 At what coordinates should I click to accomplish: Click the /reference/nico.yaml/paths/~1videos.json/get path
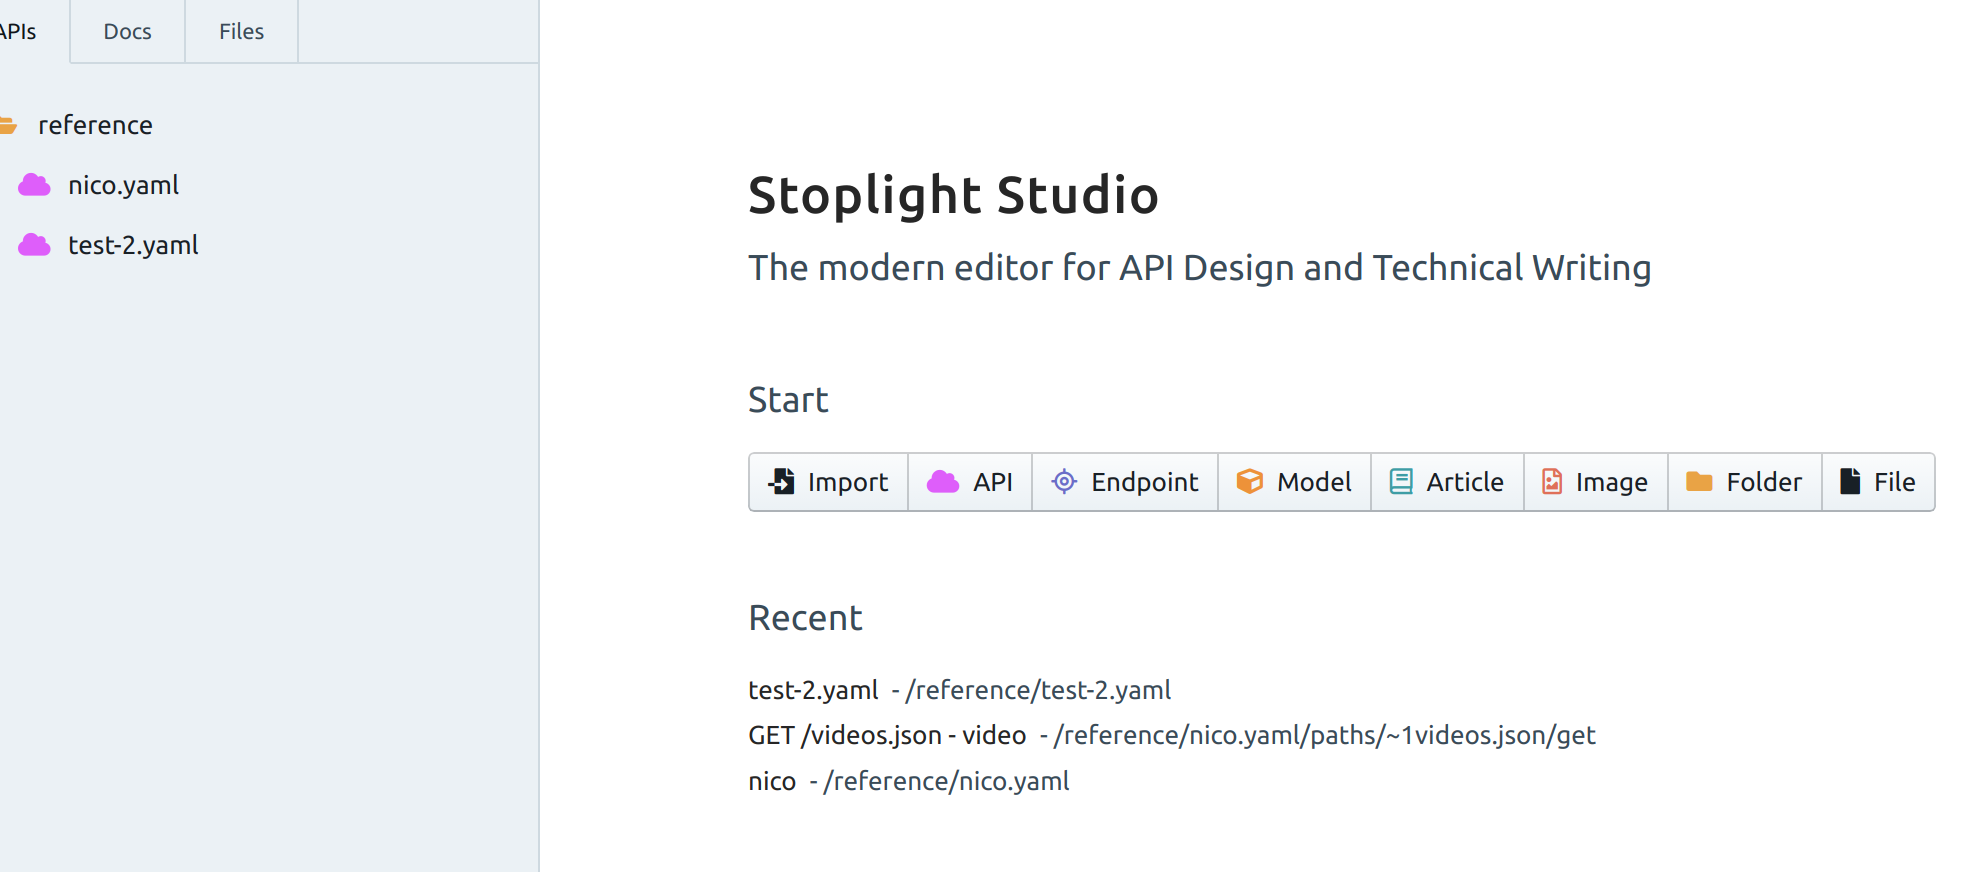(1325, 736)
